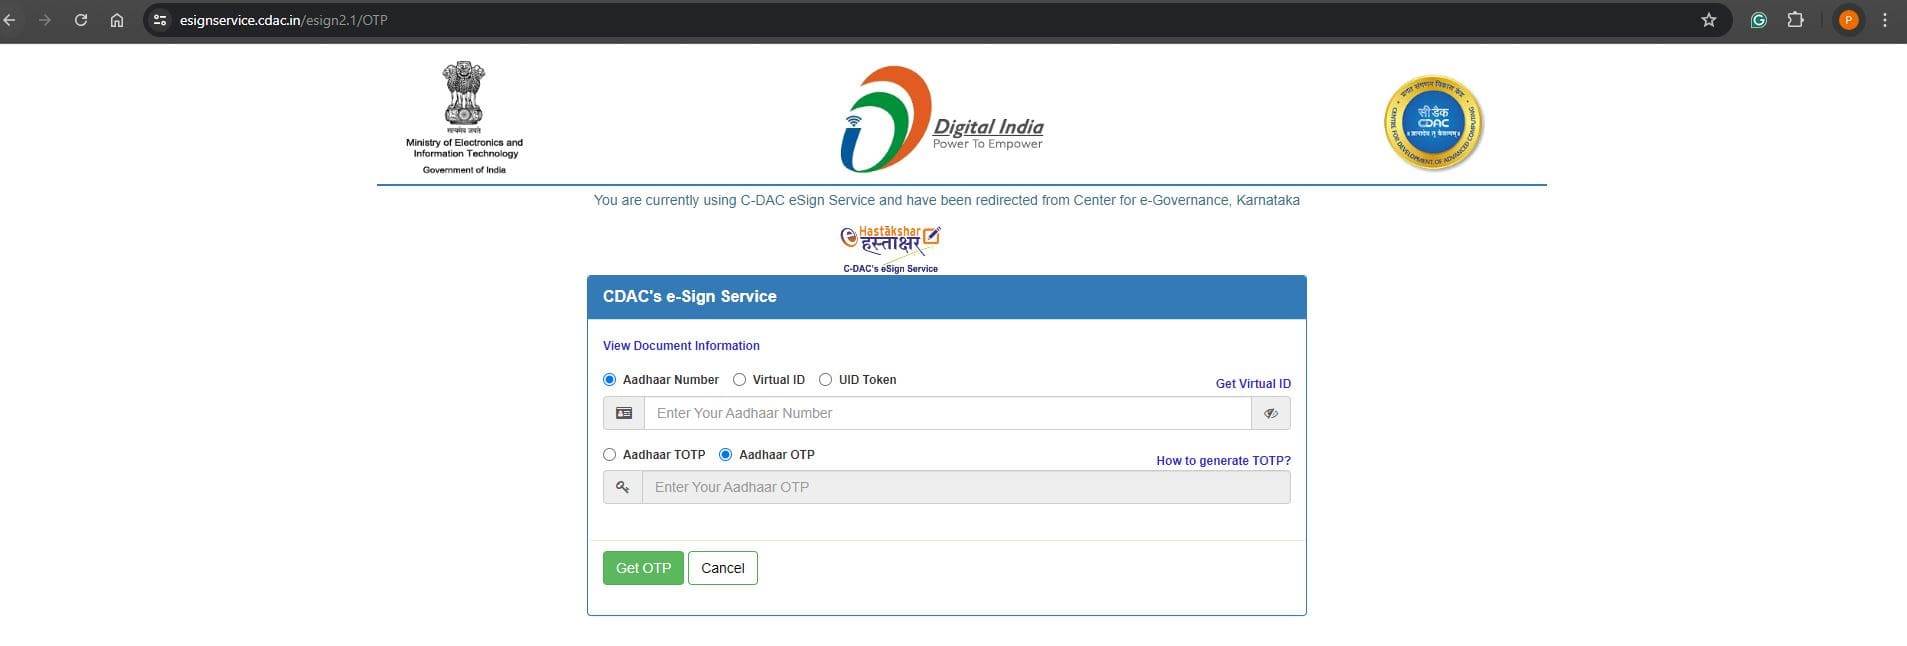1907x646 pixels.
Task: Click the browser home icon
Action: 117,20
